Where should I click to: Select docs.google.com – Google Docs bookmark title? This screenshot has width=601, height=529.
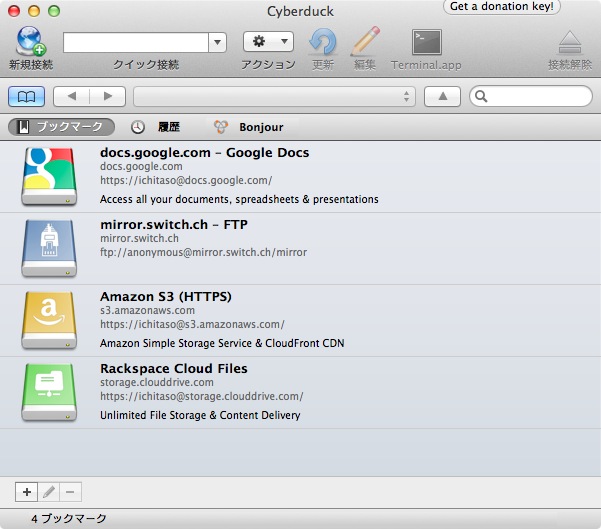pyautogui.click(x=204, y=153)
